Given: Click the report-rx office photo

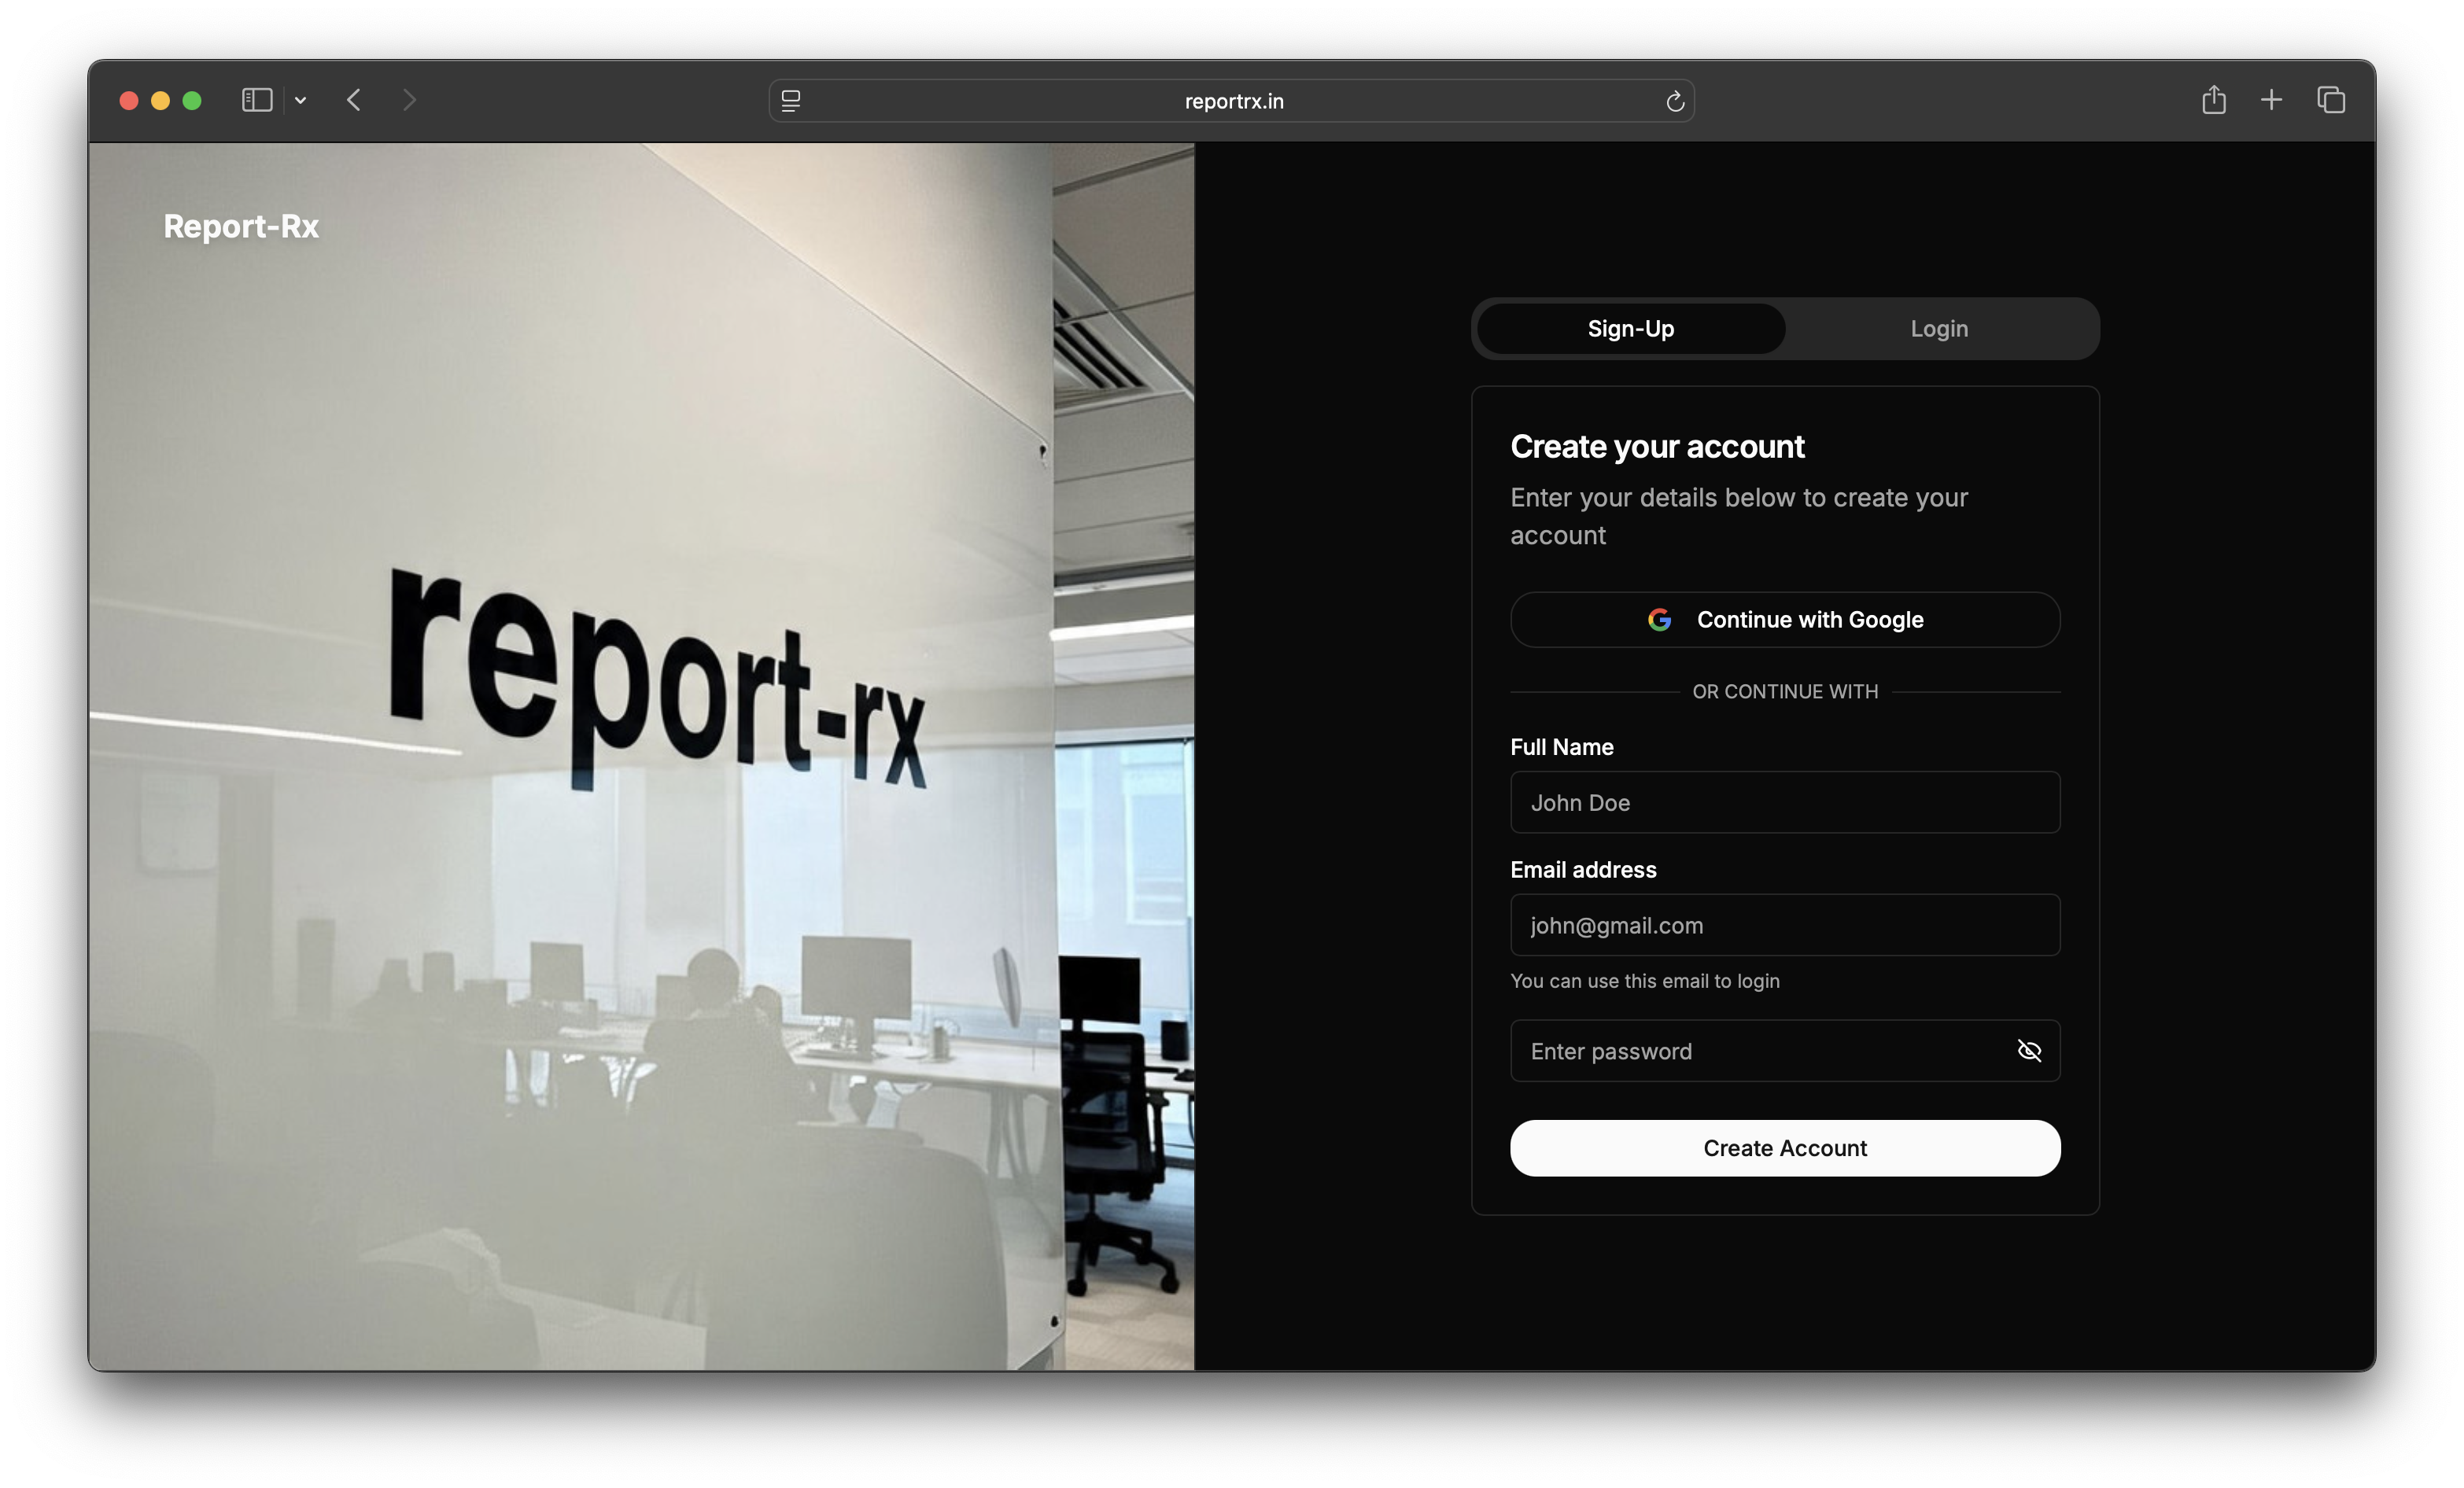Looking at the screenshot, I should [x=641, y=756].
